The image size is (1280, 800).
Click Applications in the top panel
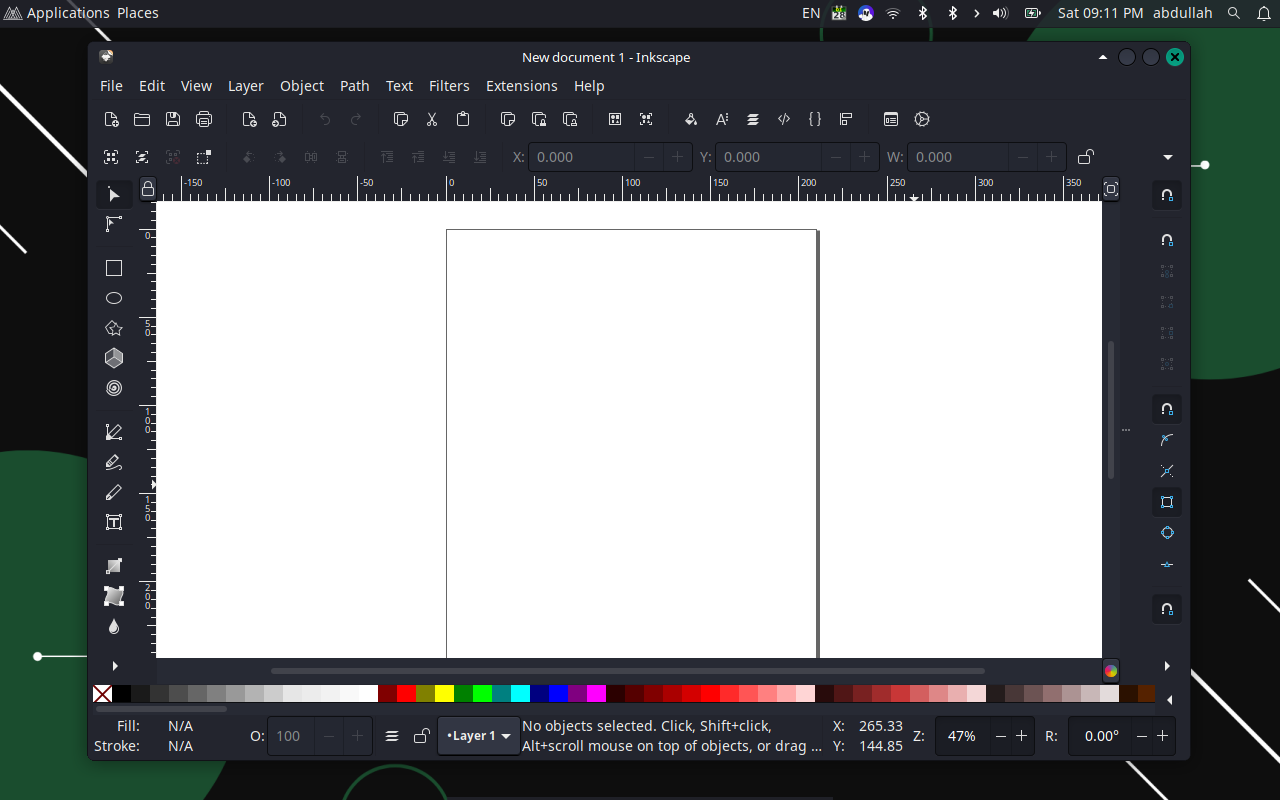(x=67, y=13)
